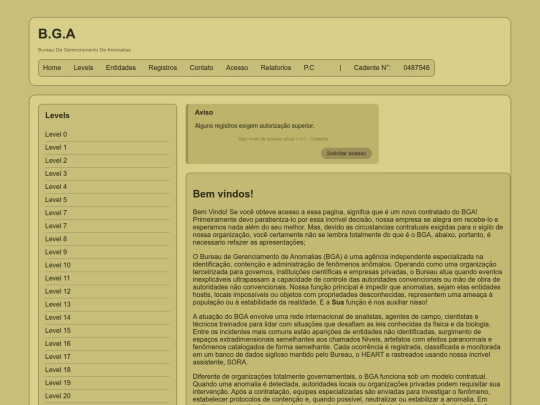This screenshot has width=540, height=405.
Task: Click the Aviso heading
Action: pos(204,113)
